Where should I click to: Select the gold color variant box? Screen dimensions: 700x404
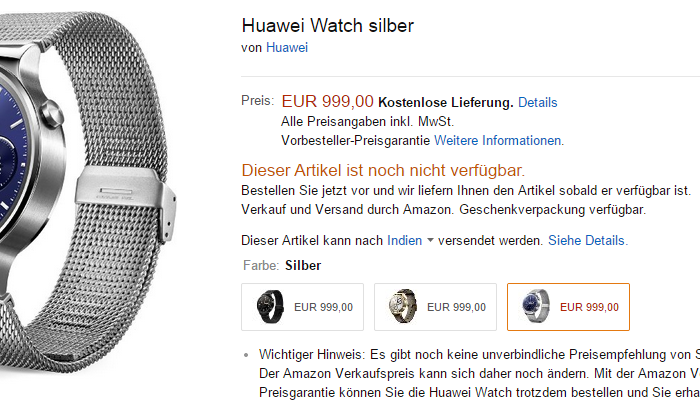pyautogui.click(x=435, y=307)
